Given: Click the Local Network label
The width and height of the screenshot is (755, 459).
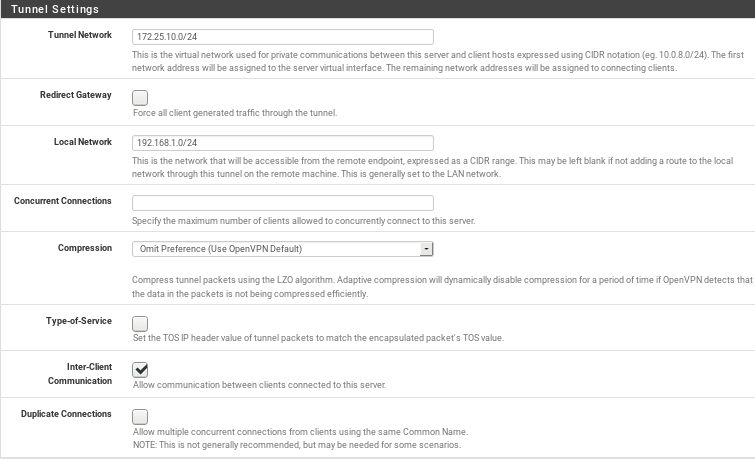Looking at the screenshot, I should [x=83, y=142].
